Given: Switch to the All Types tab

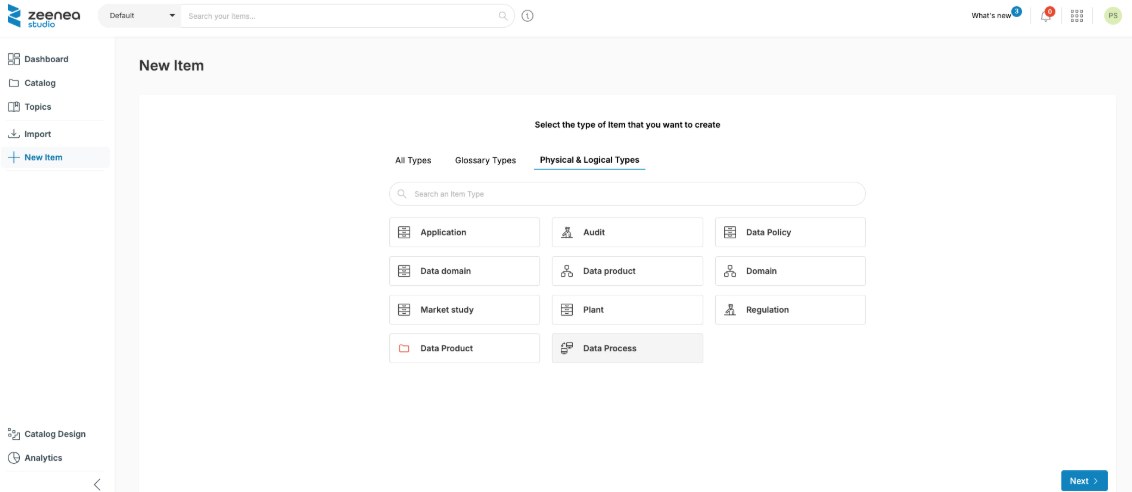Looking at the screenshot, I should click(x=413, y=160).
